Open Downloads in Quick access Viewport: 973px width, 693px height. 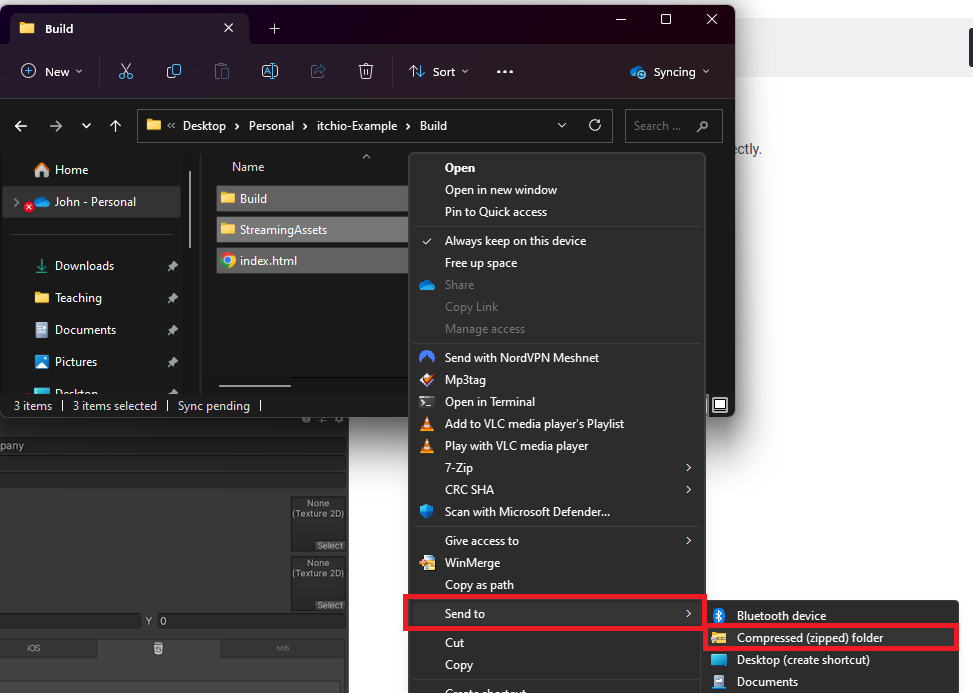tap(84, 266)
